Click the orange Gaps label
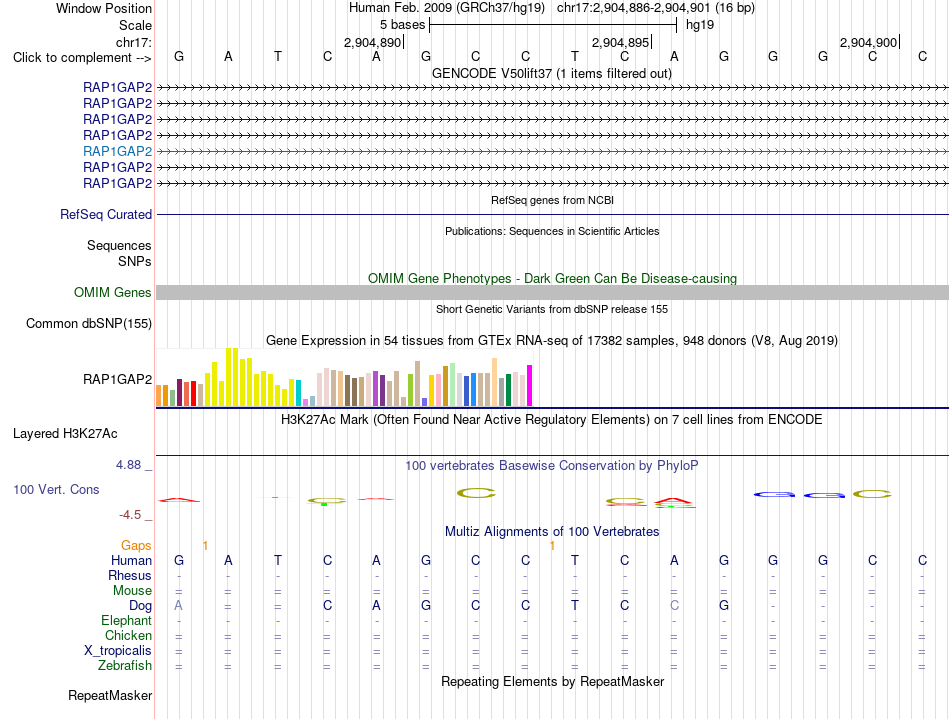Screen dimensions: 950x719 tap(136, 546)
